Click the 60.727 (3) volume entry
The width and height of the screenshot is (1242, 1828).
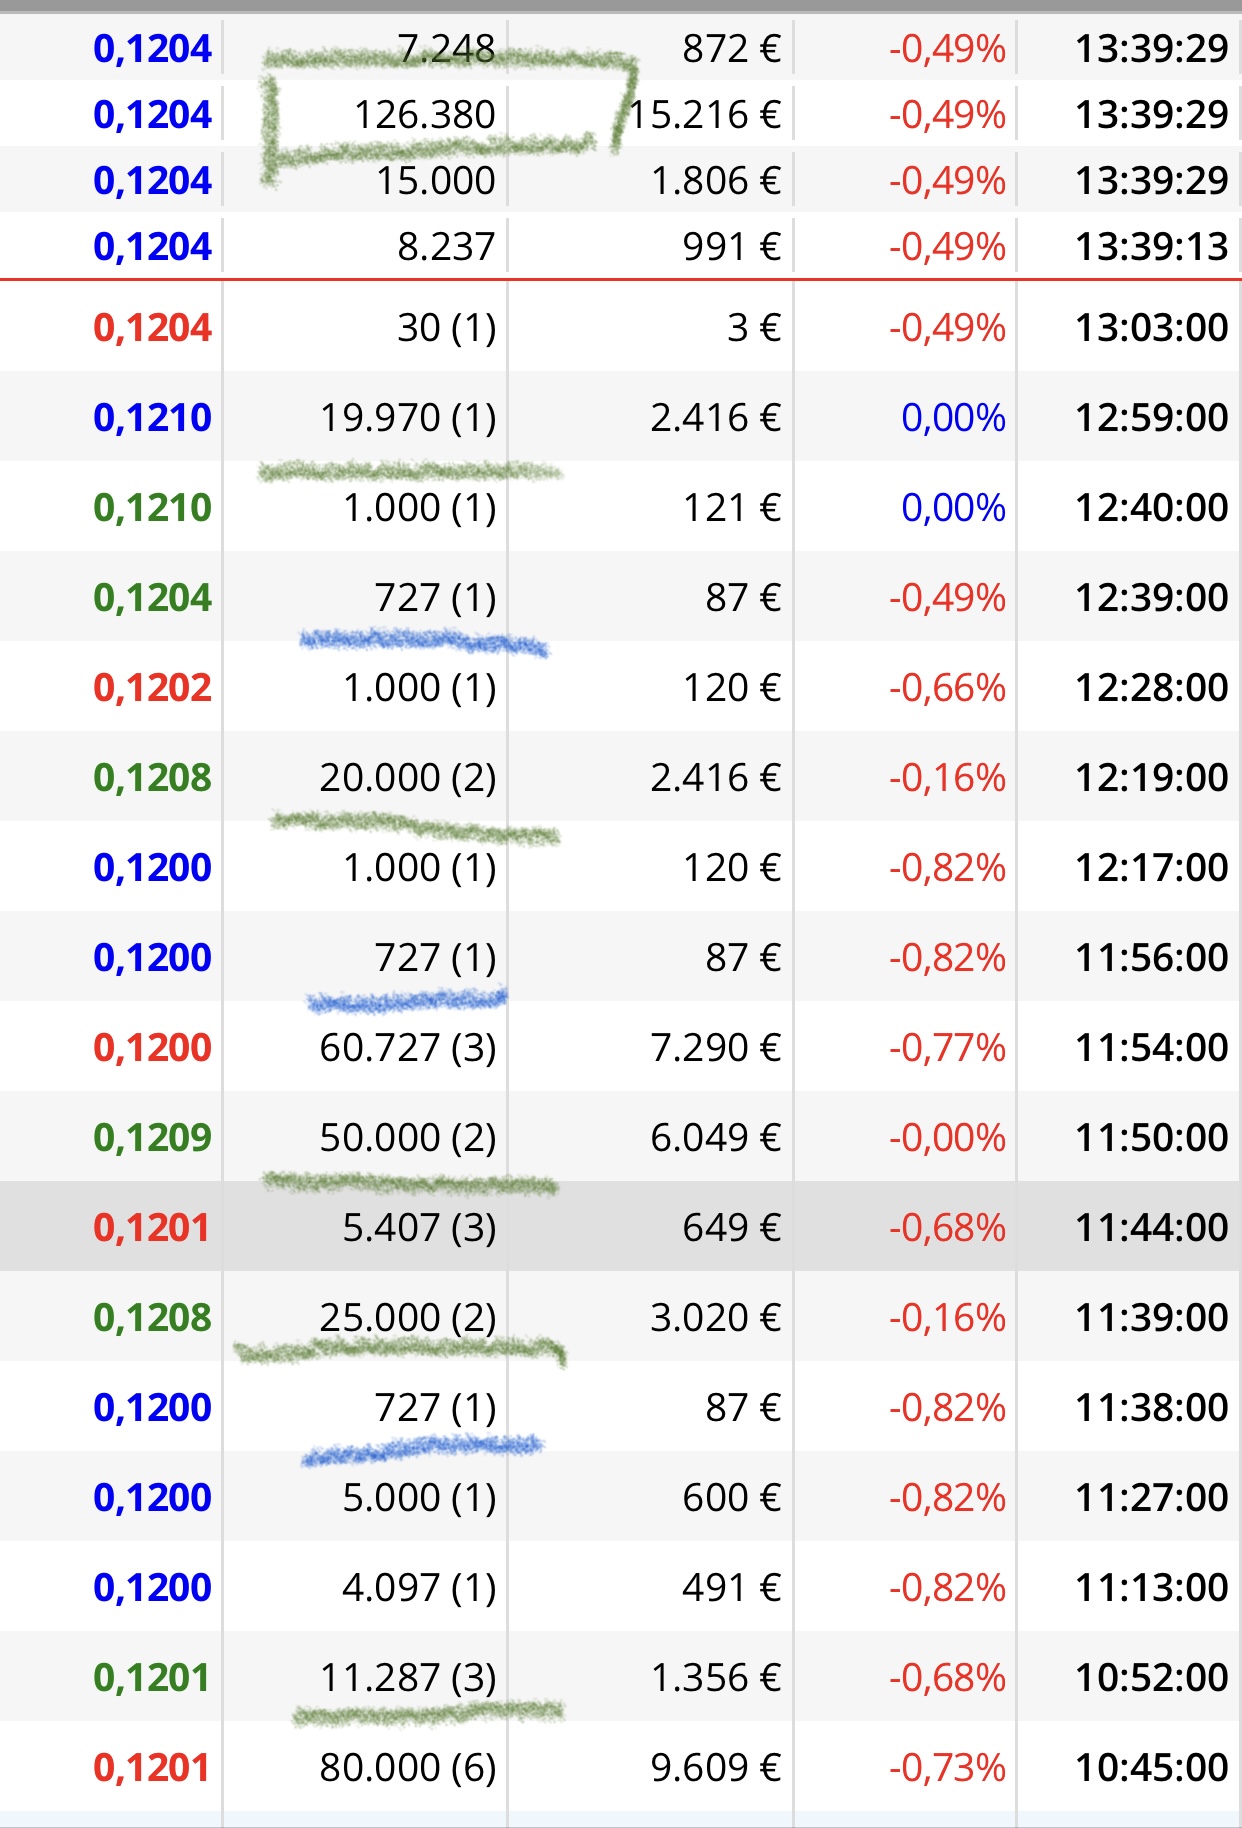[408, 1047]
